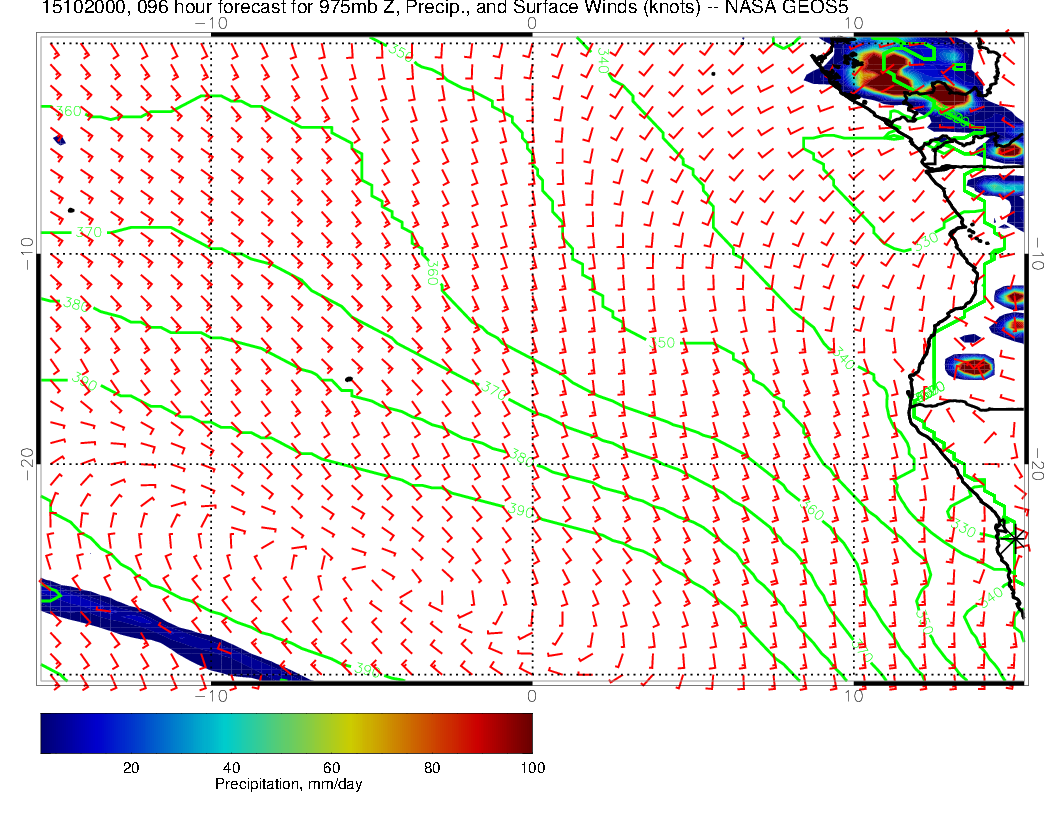Image resolution: width=1056 pixels, height=816 pixels.
Task: Click the "Precipitation, mm/day" colorbar label
Action: [x=288, y=785]
